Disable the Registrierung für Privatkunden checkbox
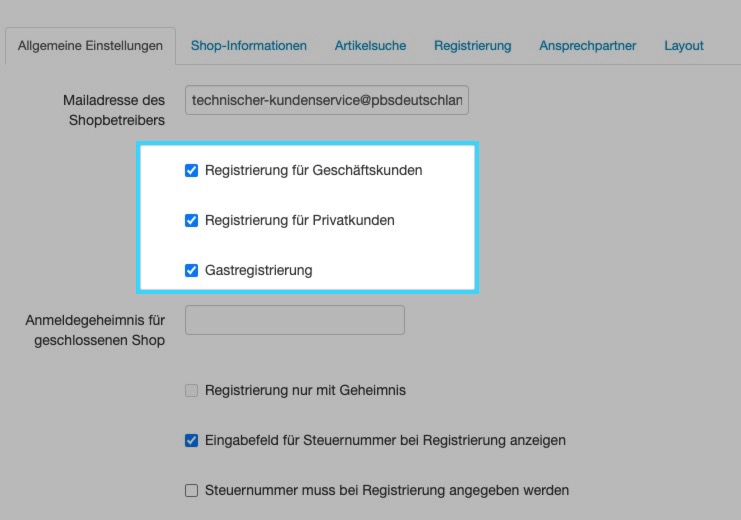Image resolution: width=741 pixels, height=520 pixels. 192,221
